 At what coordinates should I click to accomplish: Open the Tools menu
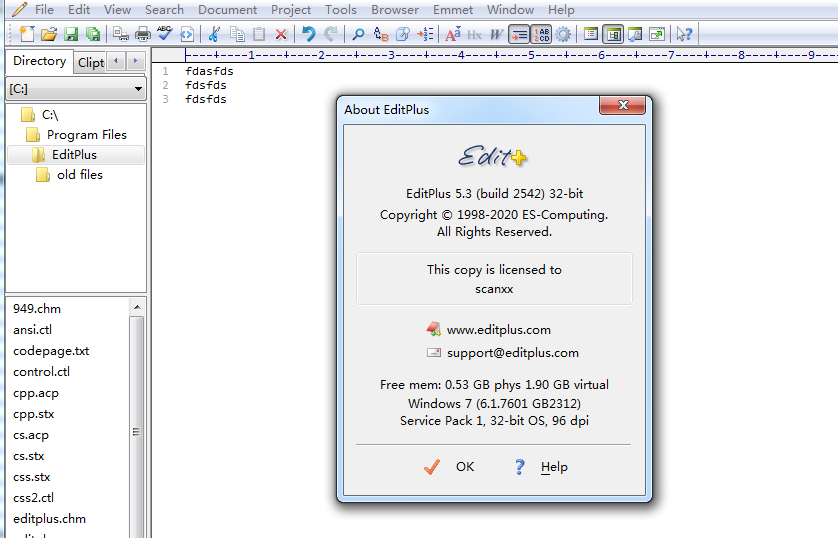[x=340, y=10]
